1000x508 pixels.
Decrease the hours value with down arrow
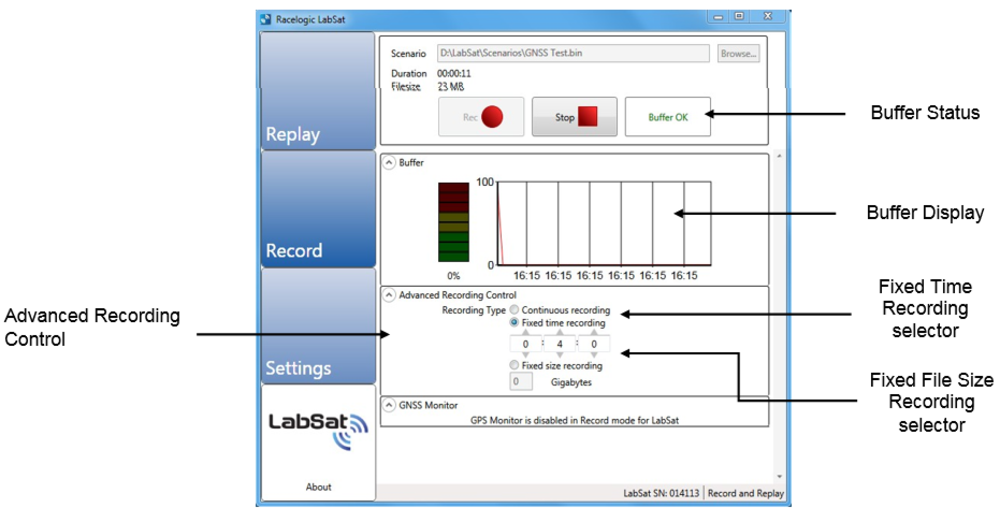pyautogui.click(x=526, y=356)
